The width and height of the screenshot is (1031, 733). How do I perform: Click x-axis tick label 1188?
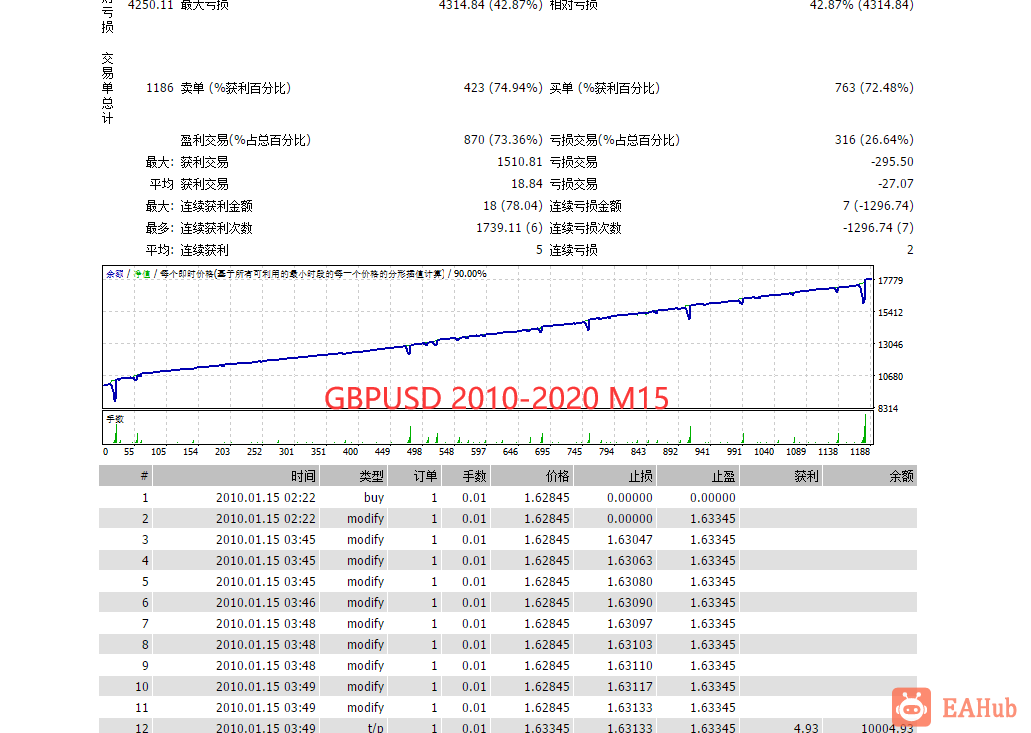[x=860, y=452]
